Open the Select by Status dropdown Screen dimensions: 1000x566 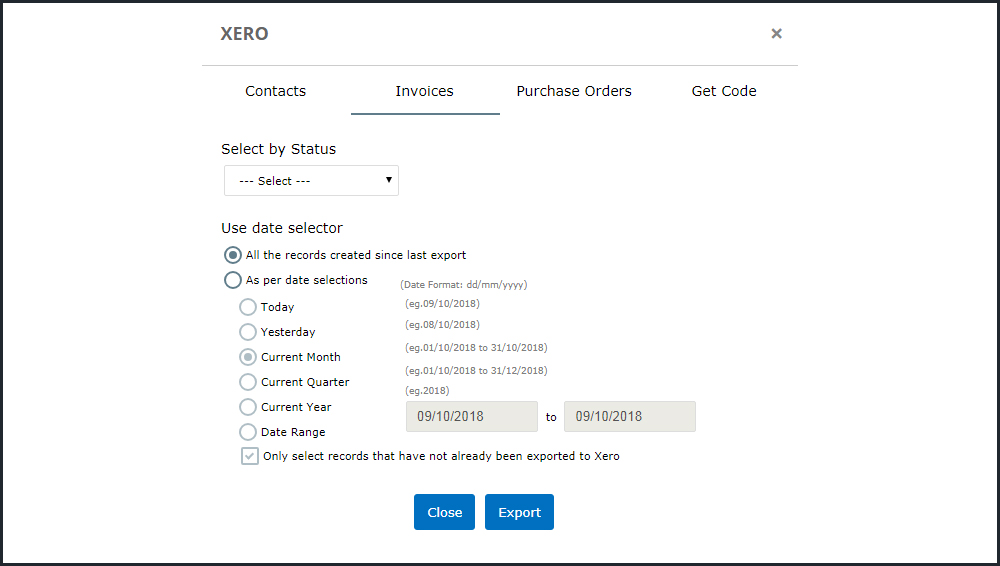pos(311,181)
